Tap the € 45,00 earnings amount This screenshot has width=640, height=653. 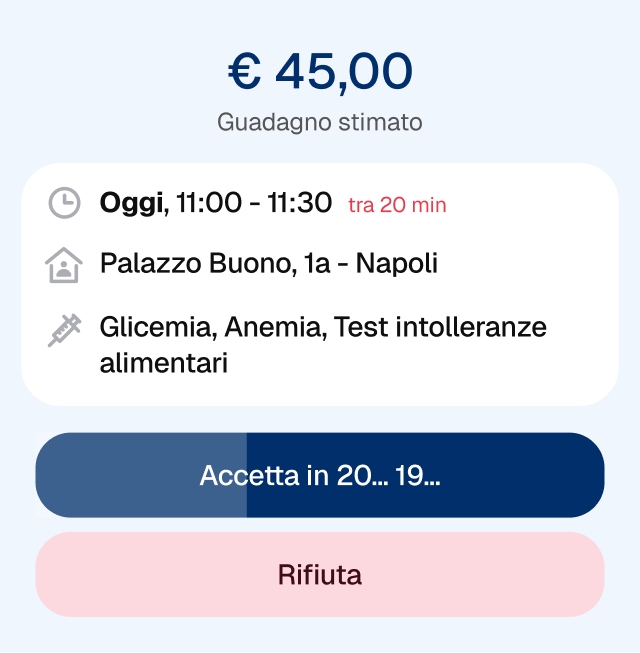[320, 71]
